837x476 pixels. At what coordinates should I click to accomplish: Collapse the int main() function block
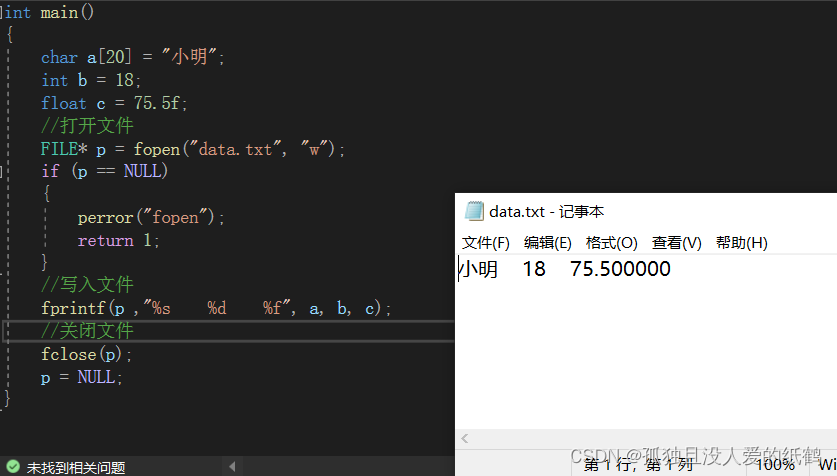[x=2, y=12]
